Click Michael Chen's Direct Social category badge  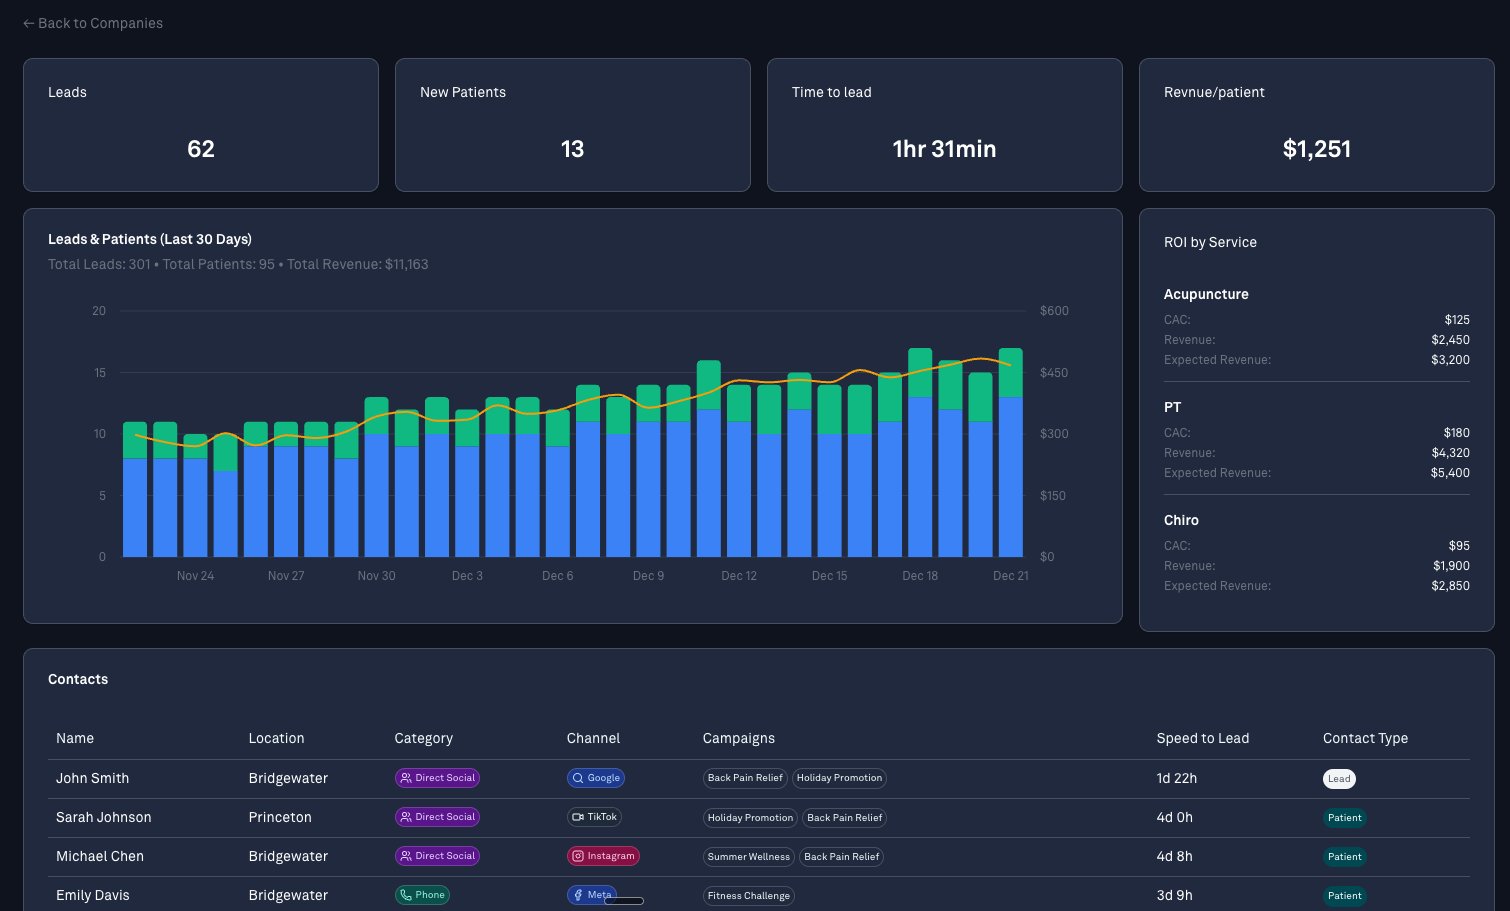[437, 856]
